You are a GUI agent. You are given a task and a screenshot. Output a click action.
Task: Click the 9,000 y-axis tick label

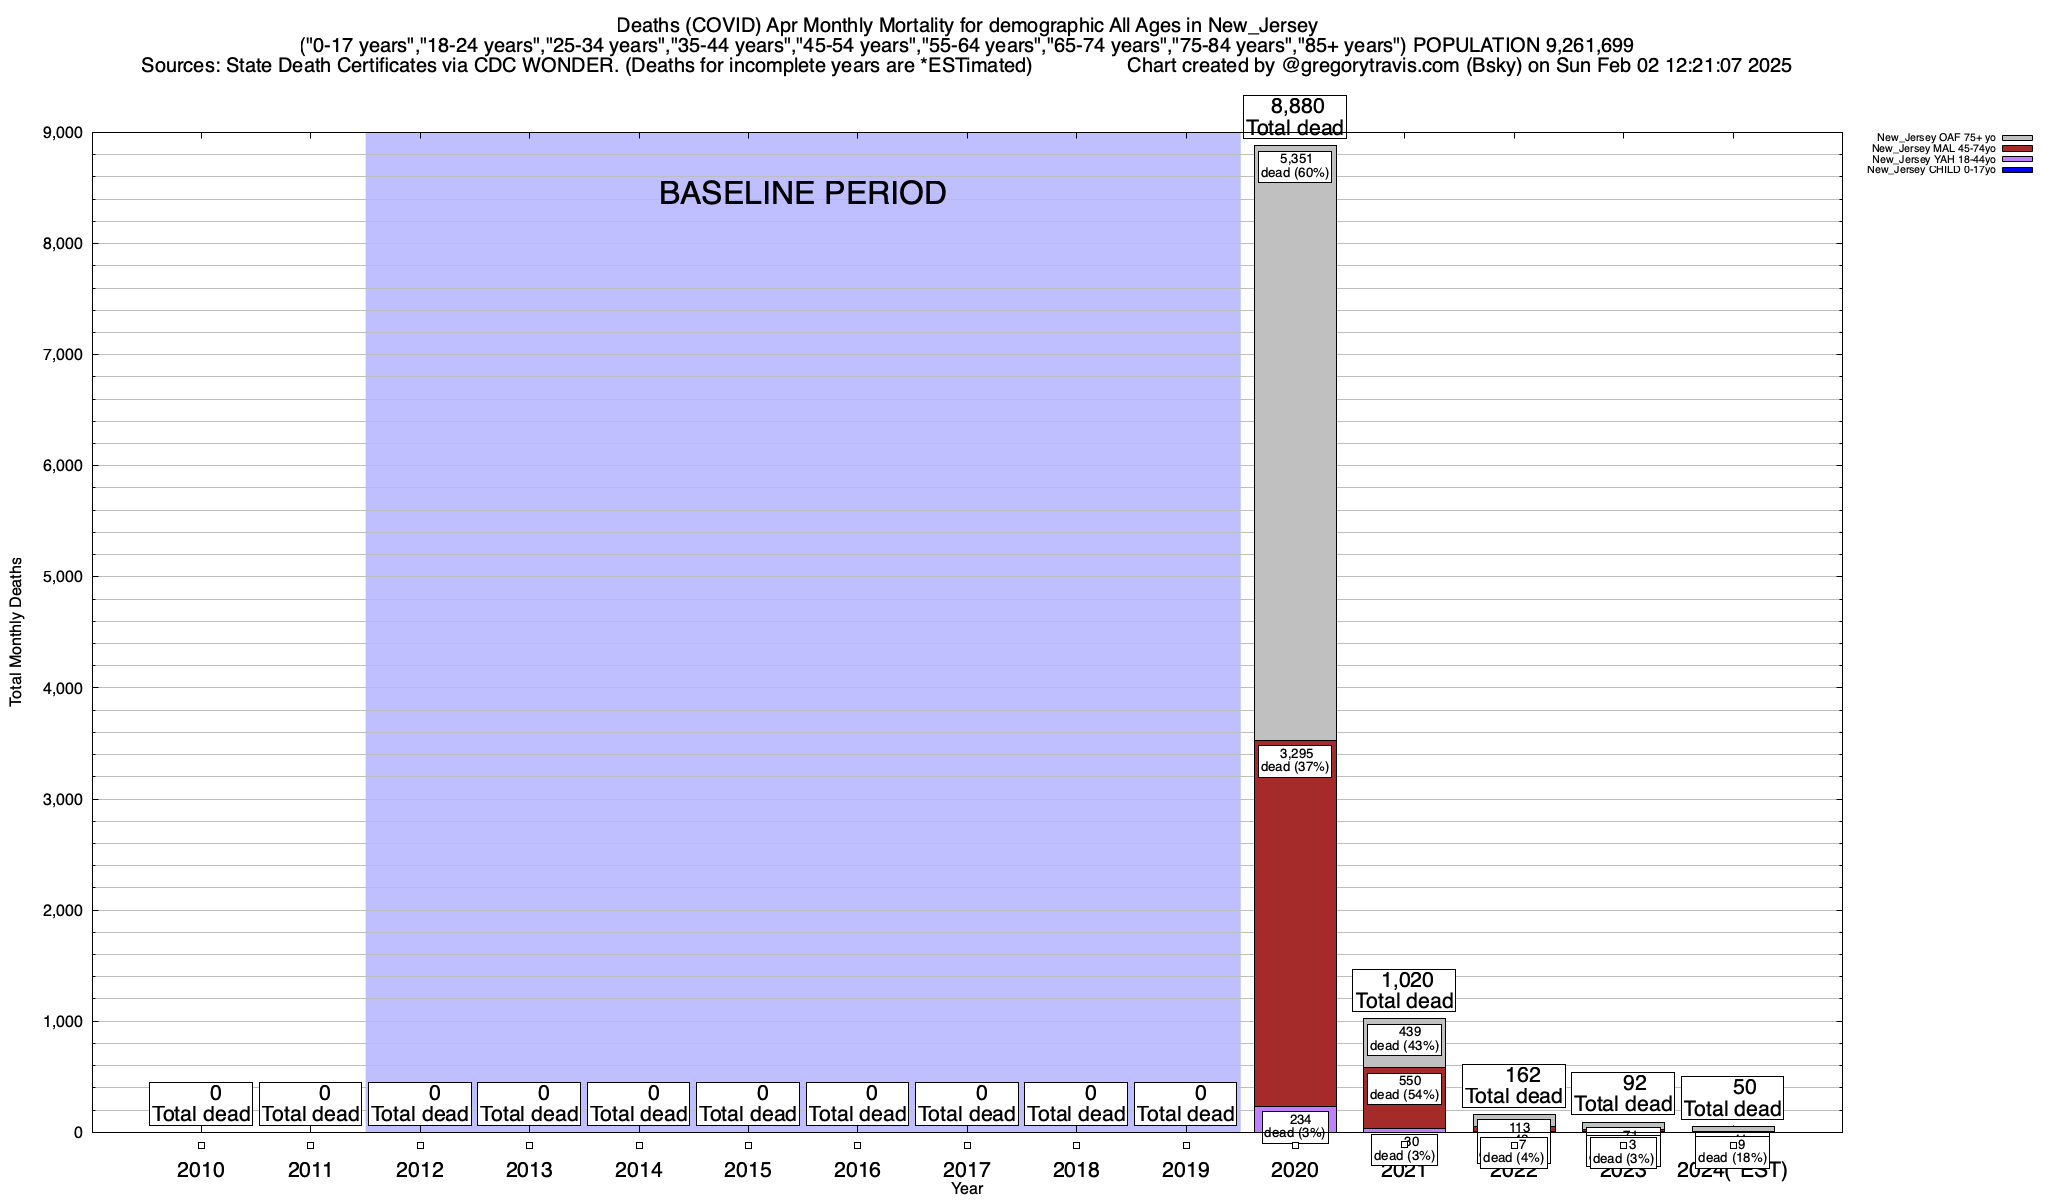(64, 133)
